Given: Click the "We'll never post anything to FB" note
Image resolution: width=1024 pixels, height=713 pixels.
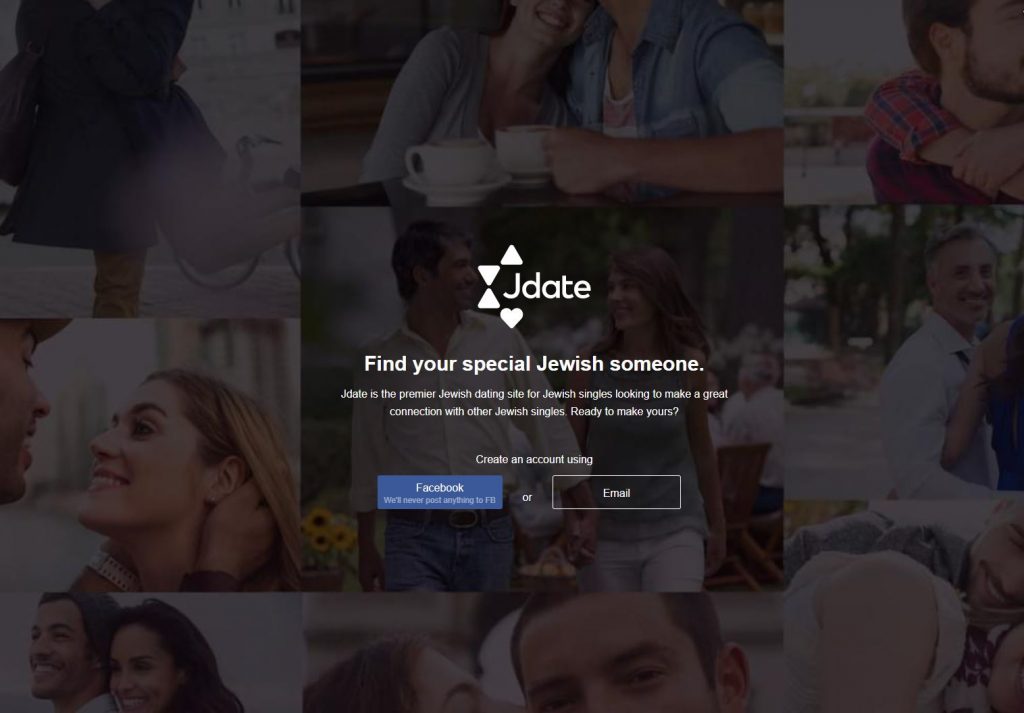Looking at the screenshot, I should [440, 500].
